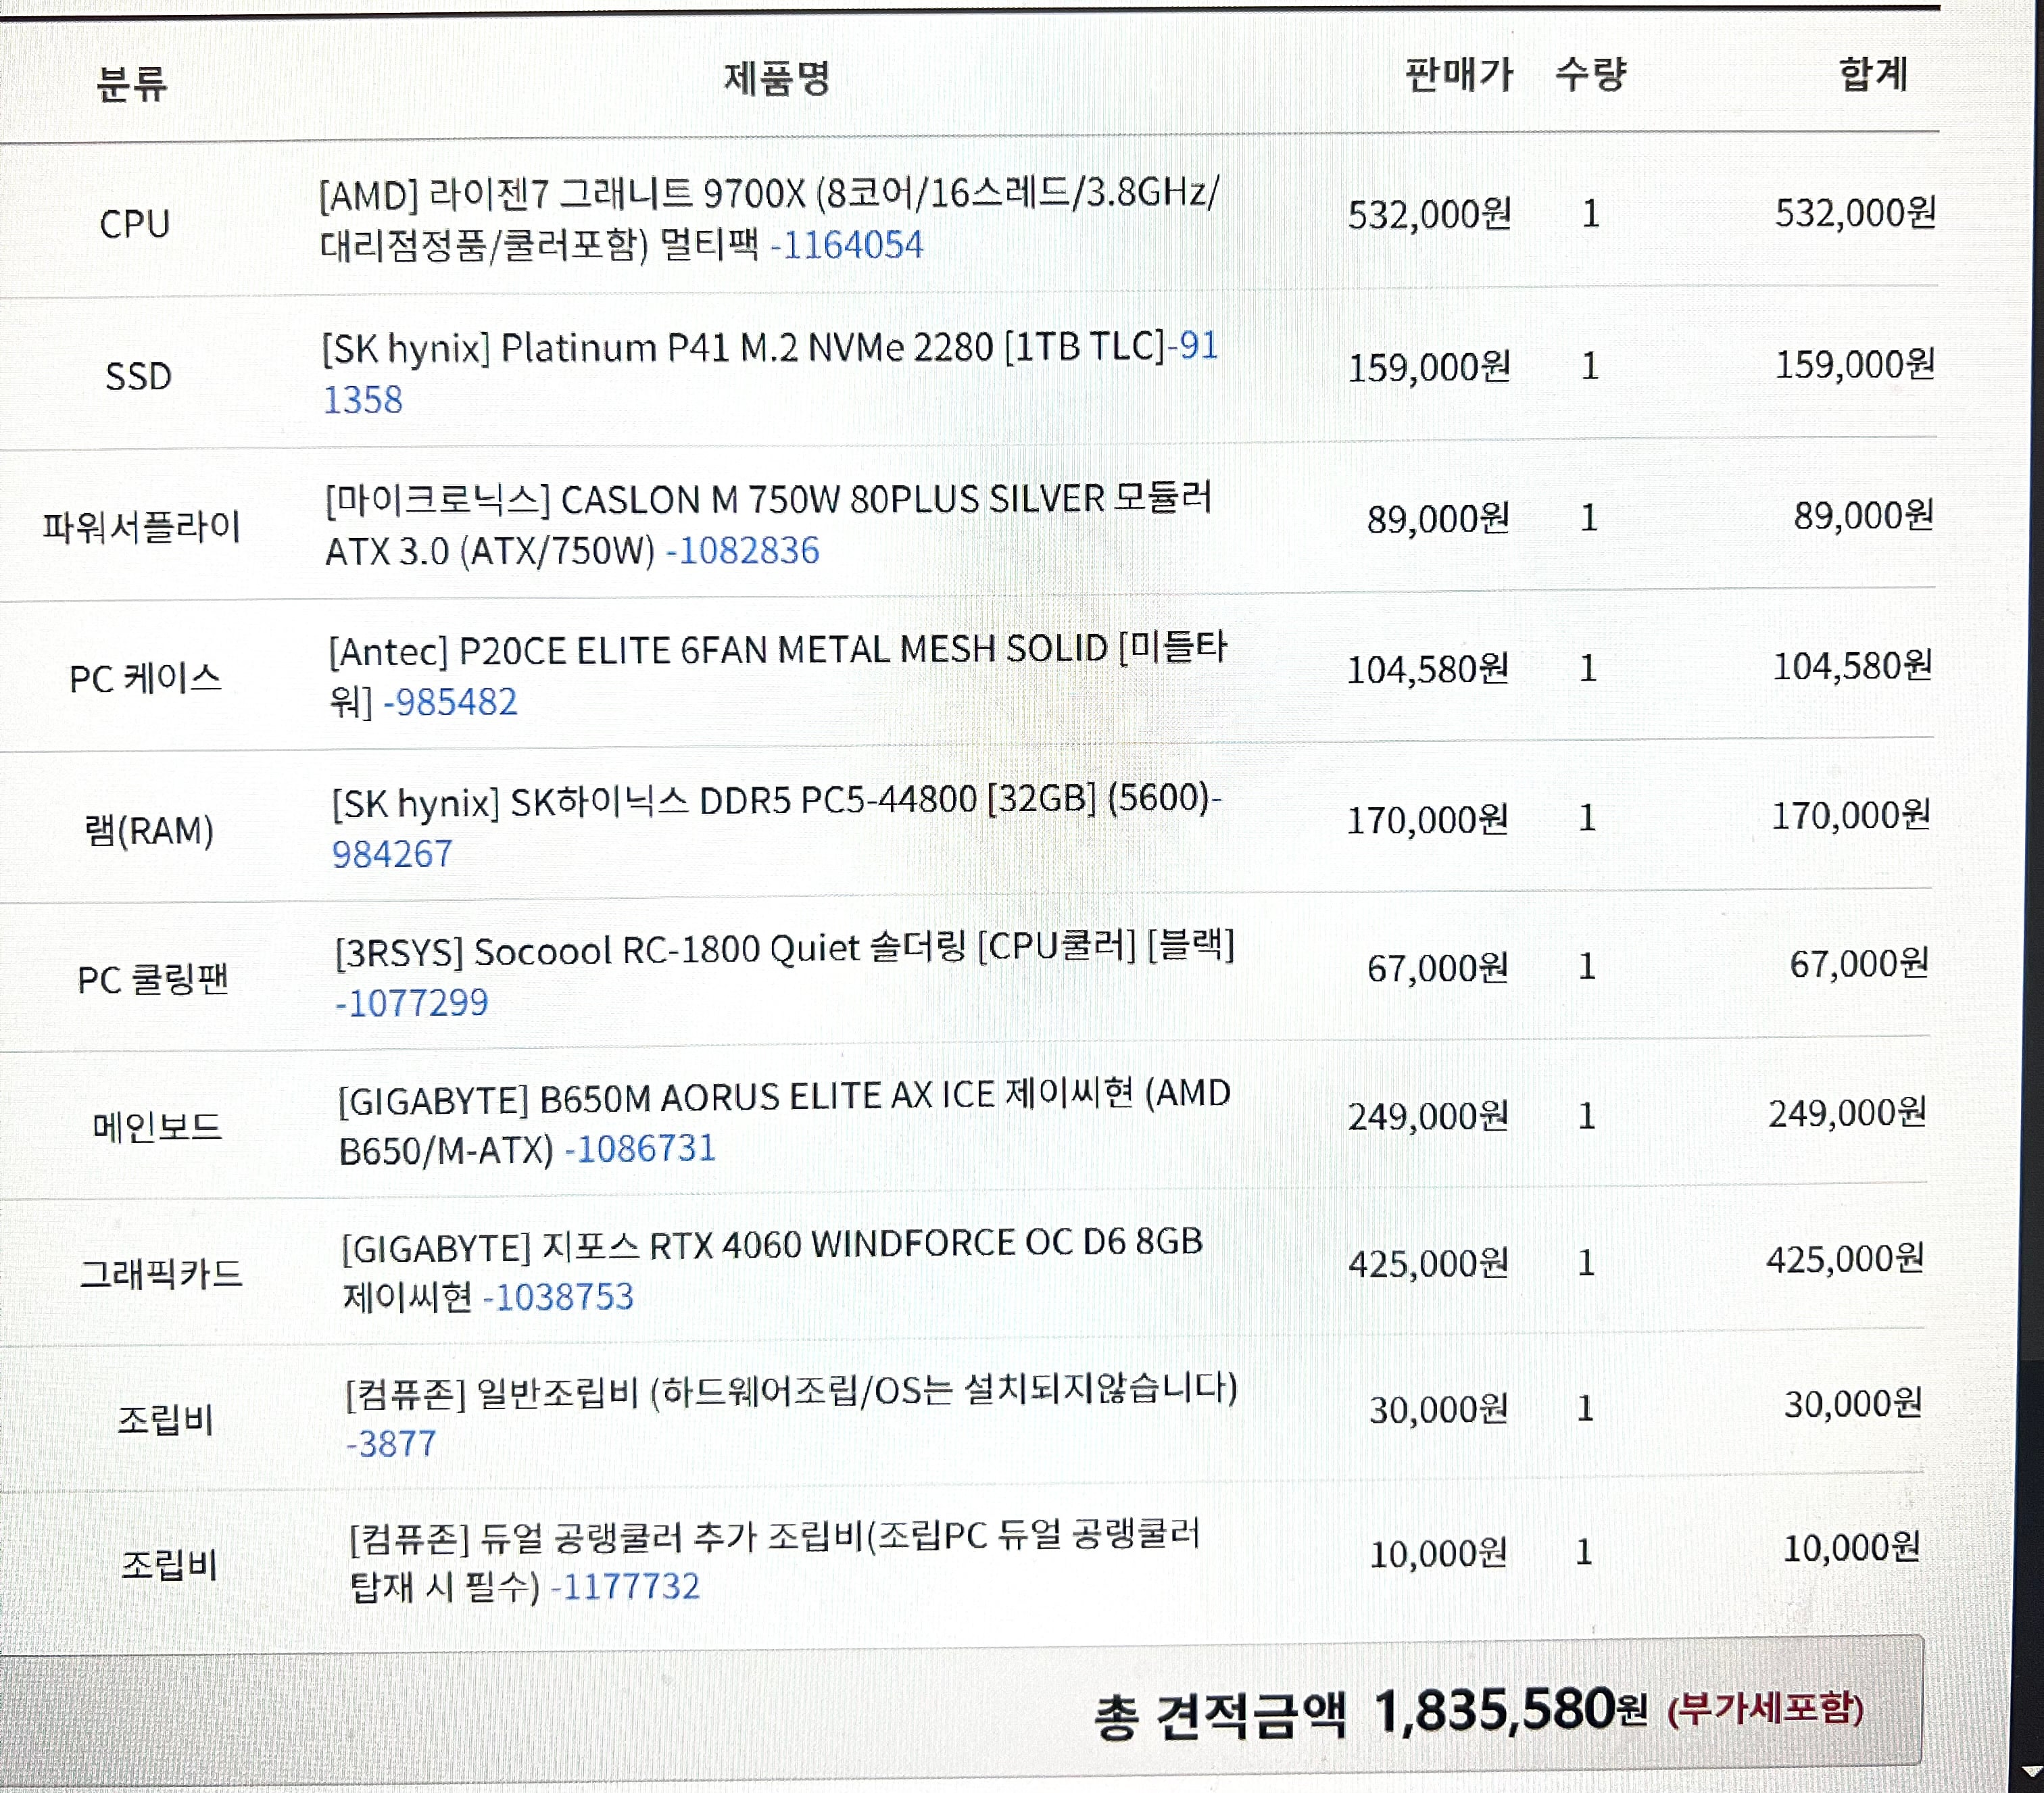The height and width of the screenshot is (1793, 2044).
Task: Select 조립비 cell of 일반조립비 row
Action: (x=165, y=1419)
